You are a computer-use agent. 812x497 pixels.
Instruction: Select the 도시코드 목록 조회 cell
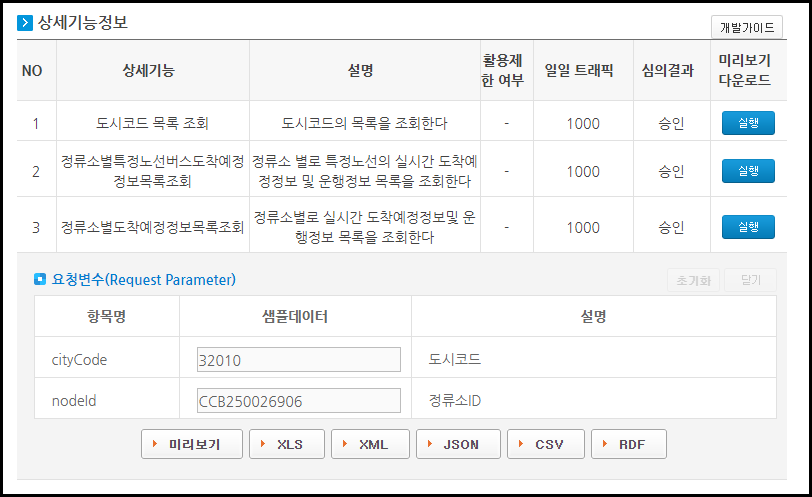point(152,123)
